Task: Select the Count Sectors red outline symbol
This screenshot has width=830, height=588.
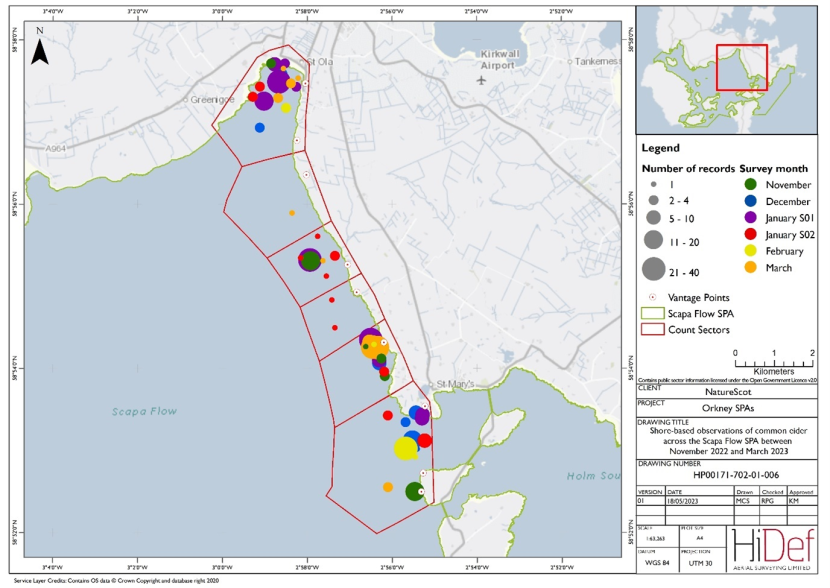Action: point(652,329)
